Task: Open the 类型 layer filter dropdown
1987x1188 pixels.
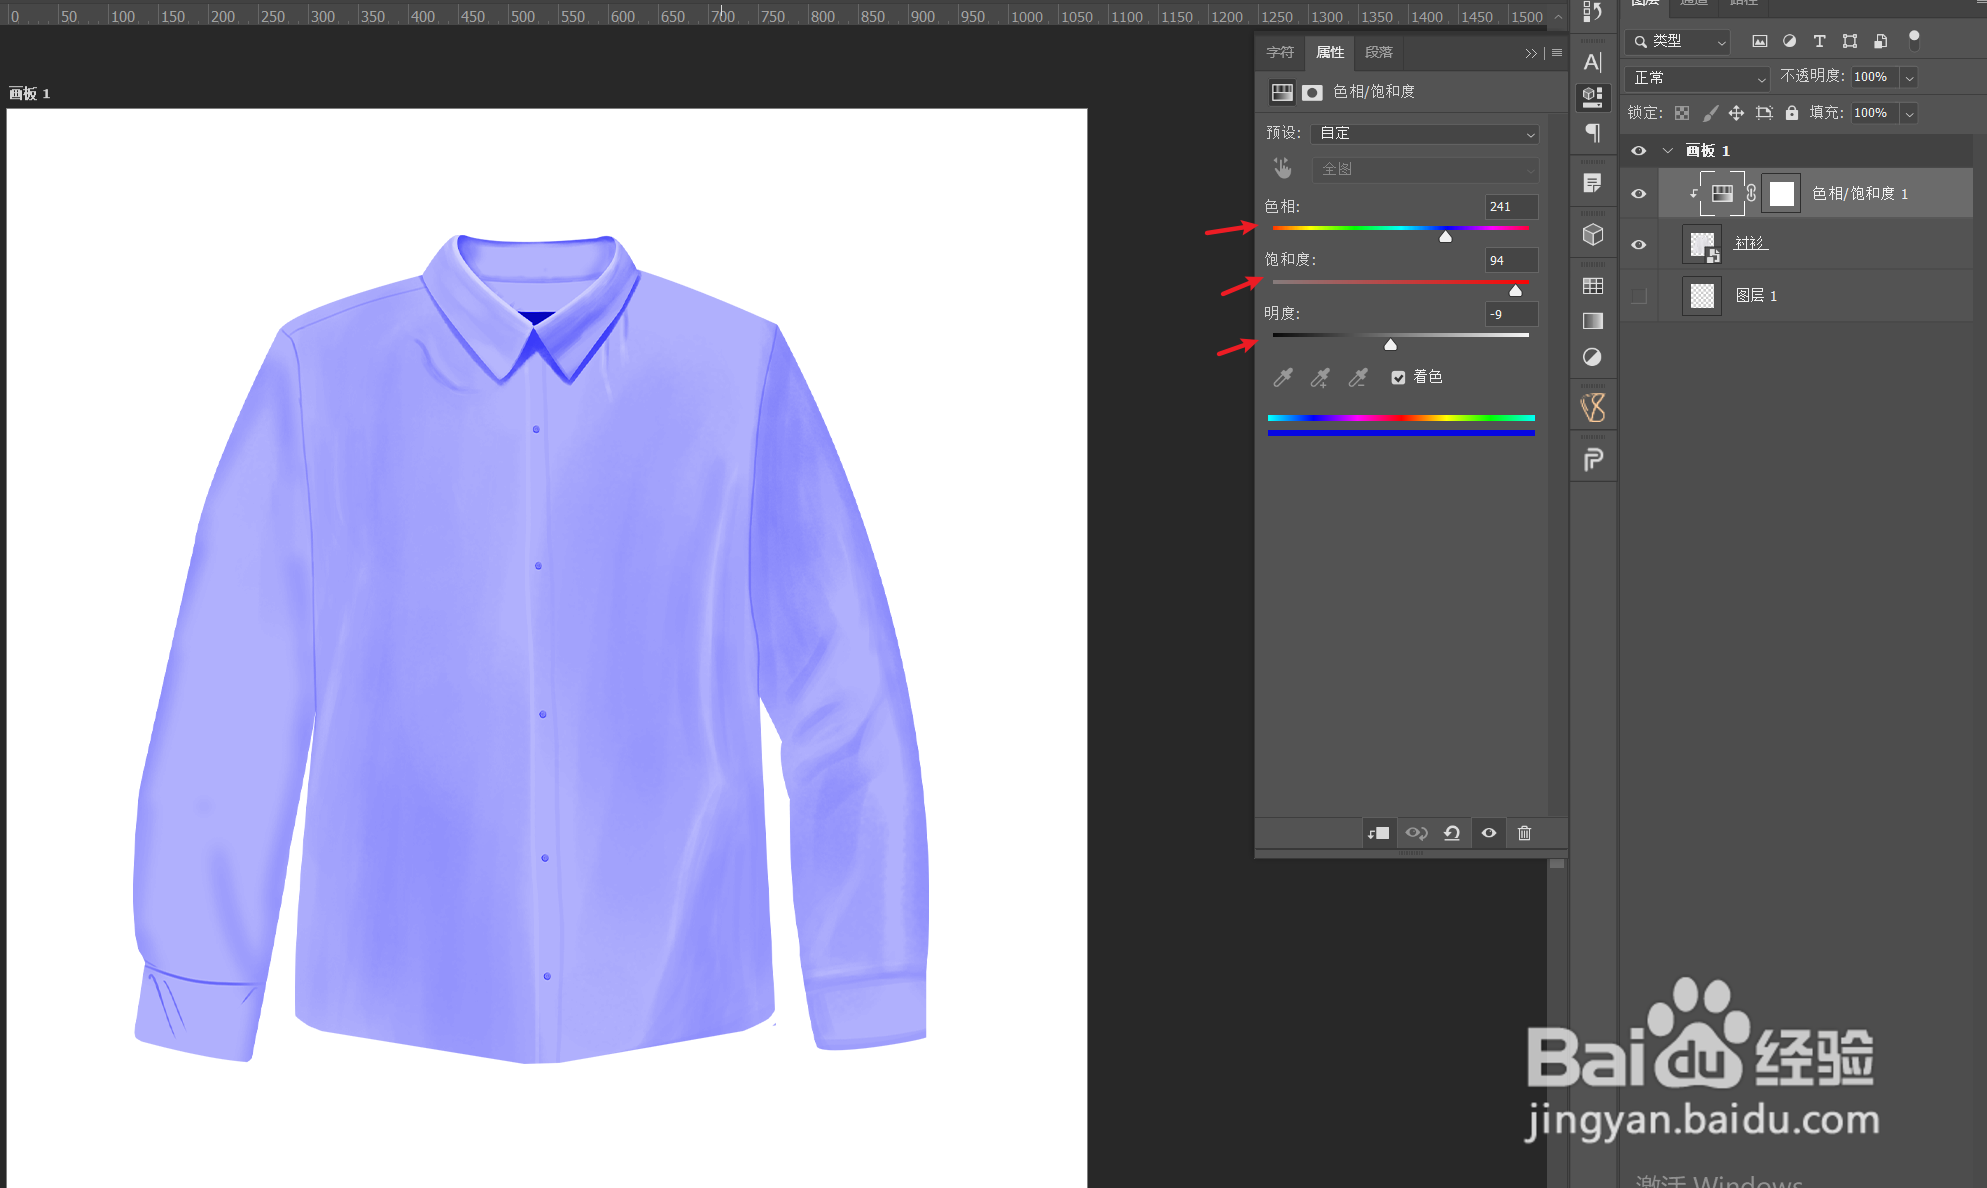Action: [x=1678, y=41]
